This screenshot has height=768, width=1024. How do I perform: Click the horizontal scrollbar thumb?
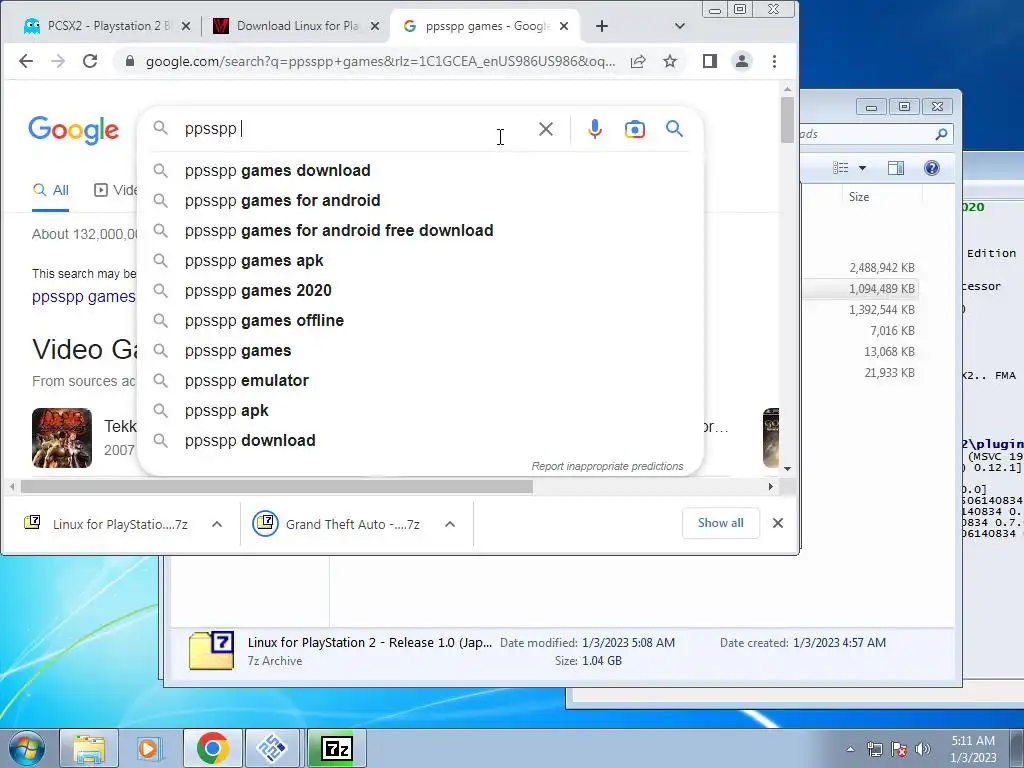(277, 487)
